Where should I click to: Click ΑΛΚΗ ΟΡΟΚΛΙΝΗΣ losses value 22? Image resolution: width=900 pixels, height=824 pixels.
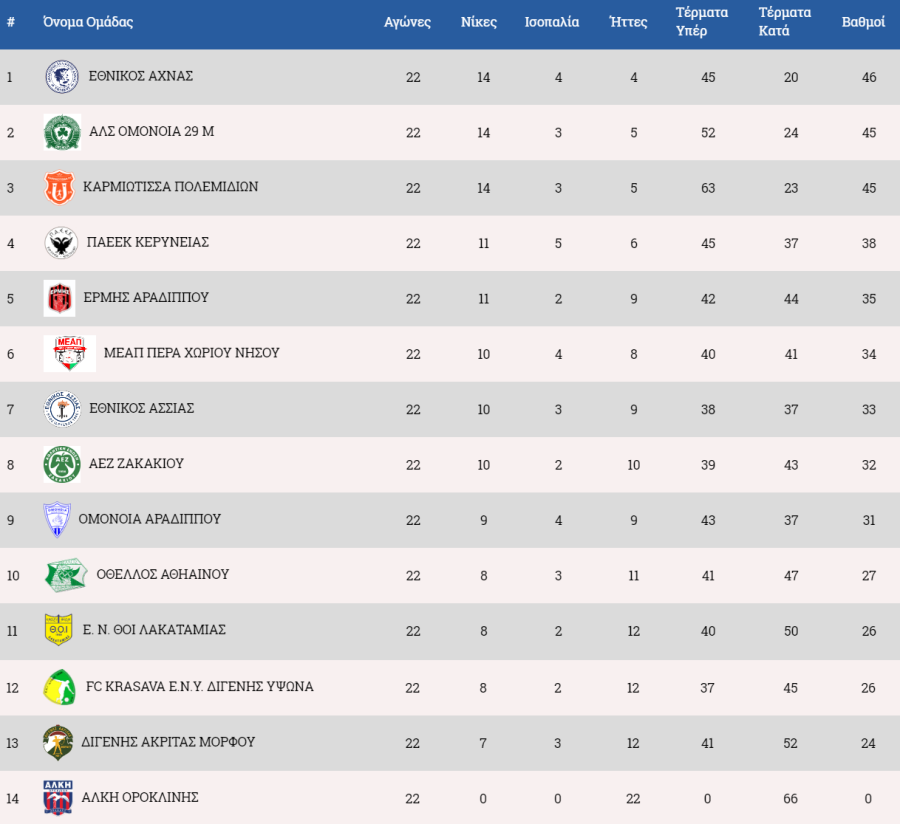click(x=633, y=799)
